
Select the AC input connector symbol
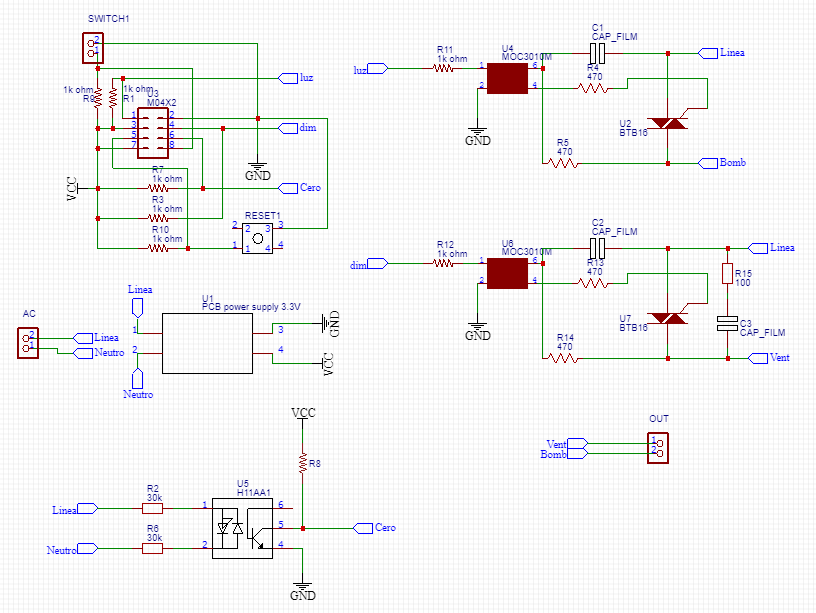(28, 343)
